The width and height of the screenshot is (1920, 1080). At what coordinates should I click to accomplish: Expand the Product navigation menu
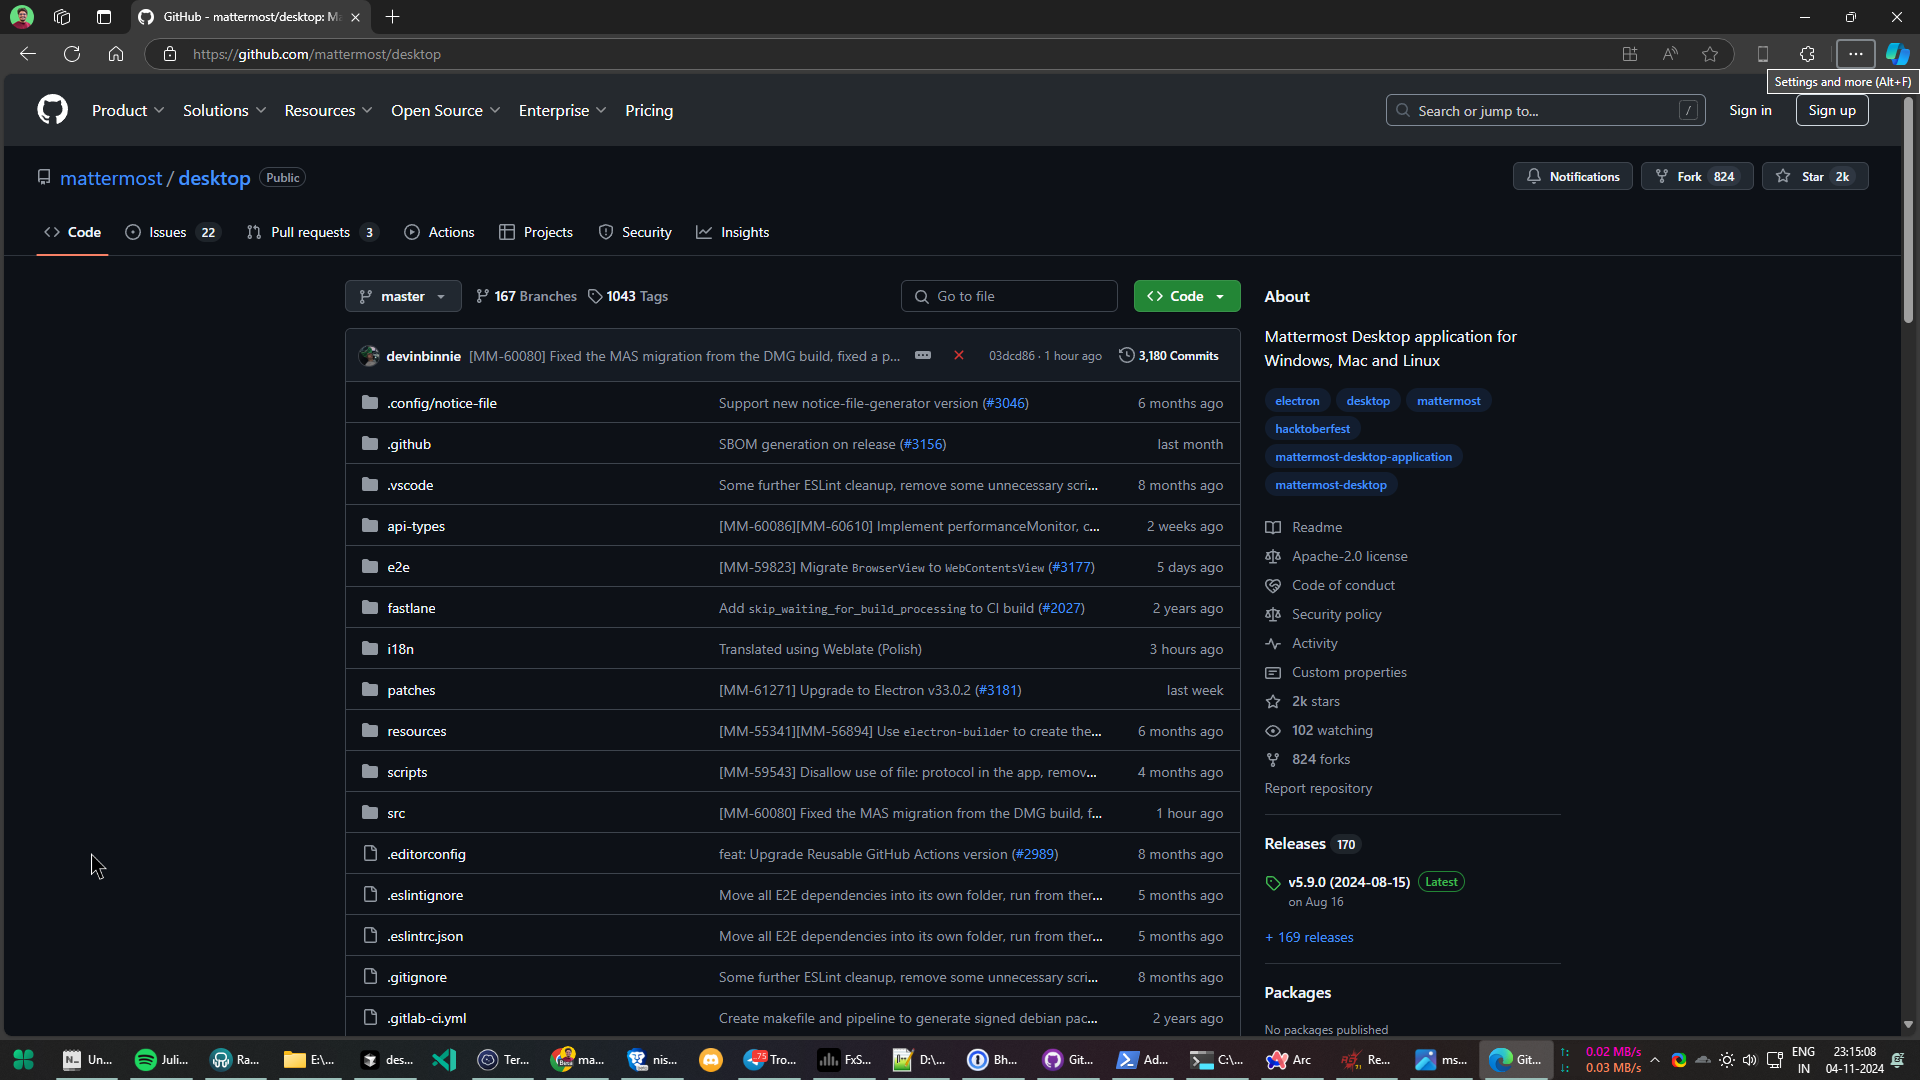pos(128,110)
